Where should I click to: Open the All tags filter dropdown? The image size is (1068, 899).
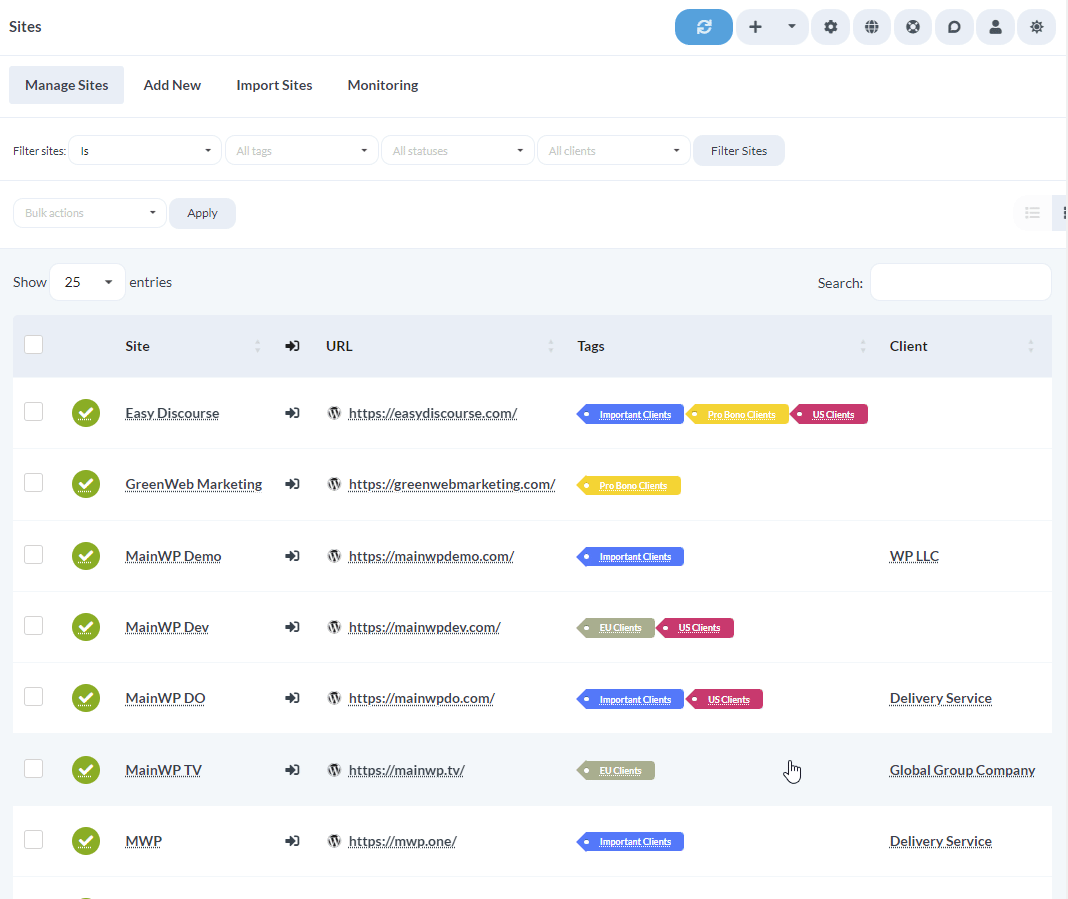301,150
